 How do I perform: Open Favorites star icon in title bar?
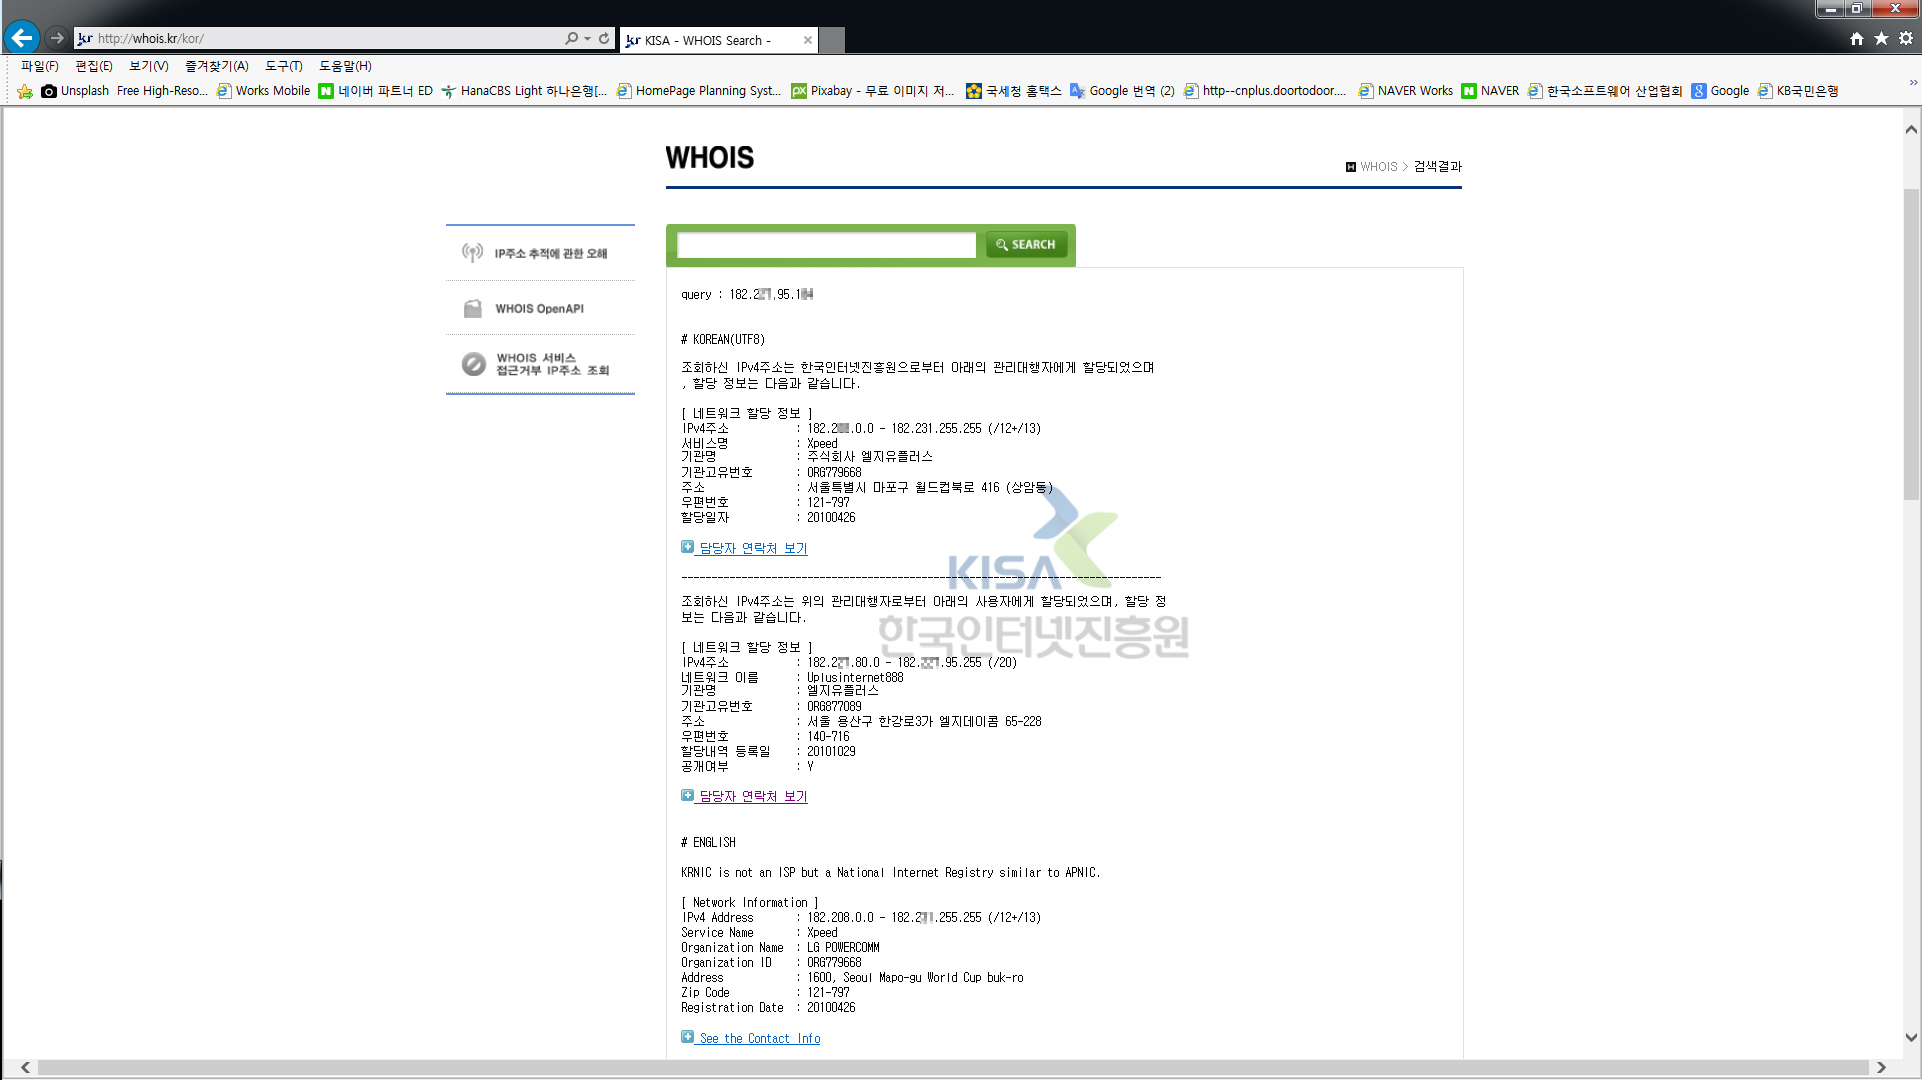click(x=1881, y=38)
